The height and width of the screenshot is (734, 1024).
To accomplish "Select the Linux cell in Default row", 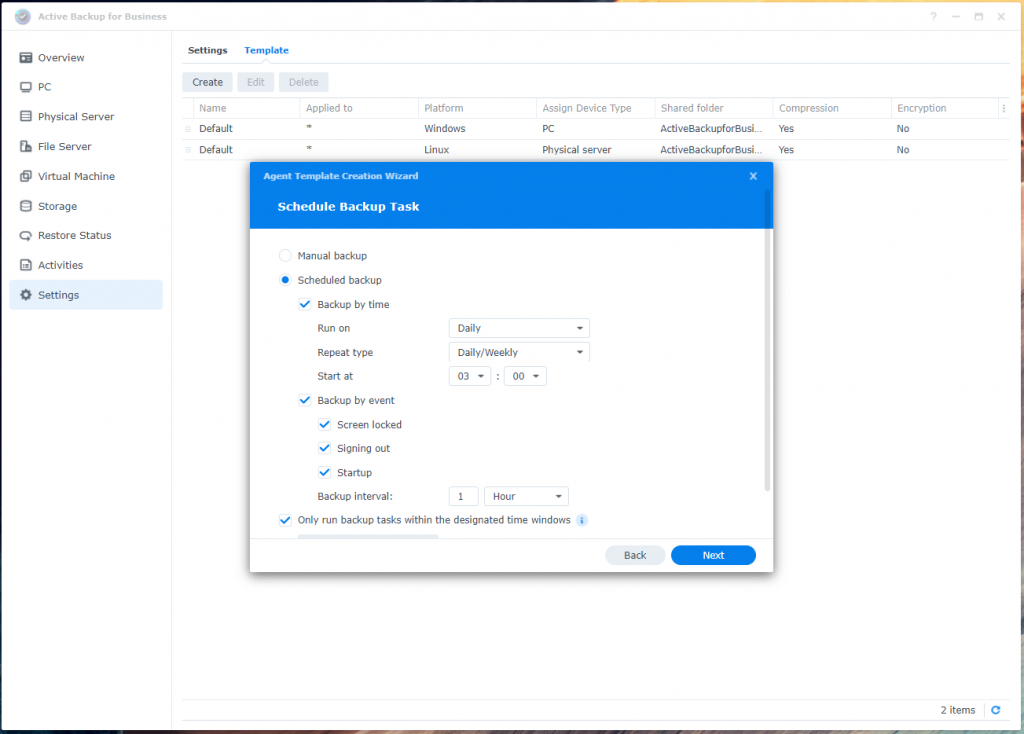I will [x=436, y=150].
